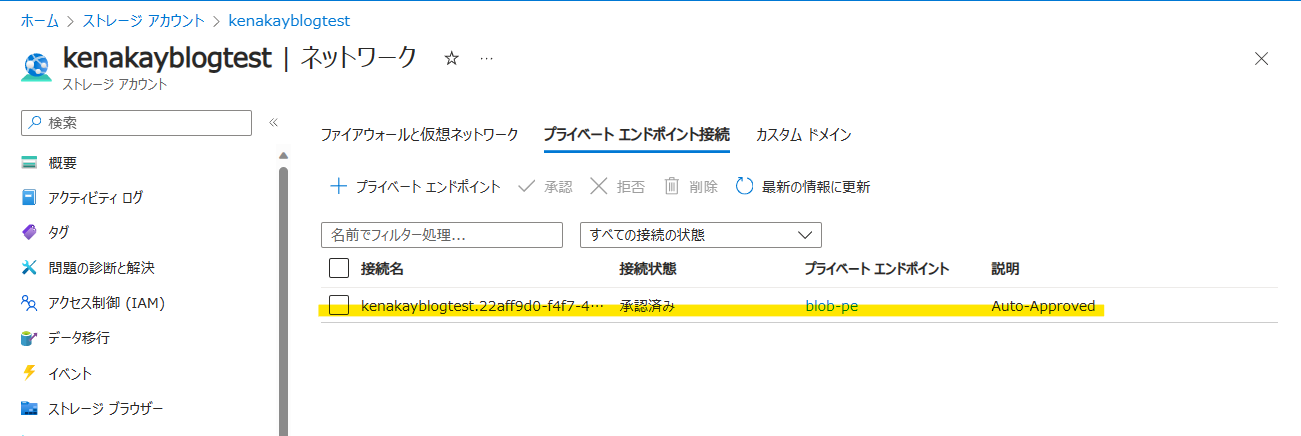Go to ホーム breadcrumb link
1301x436 pixels.
39,20
